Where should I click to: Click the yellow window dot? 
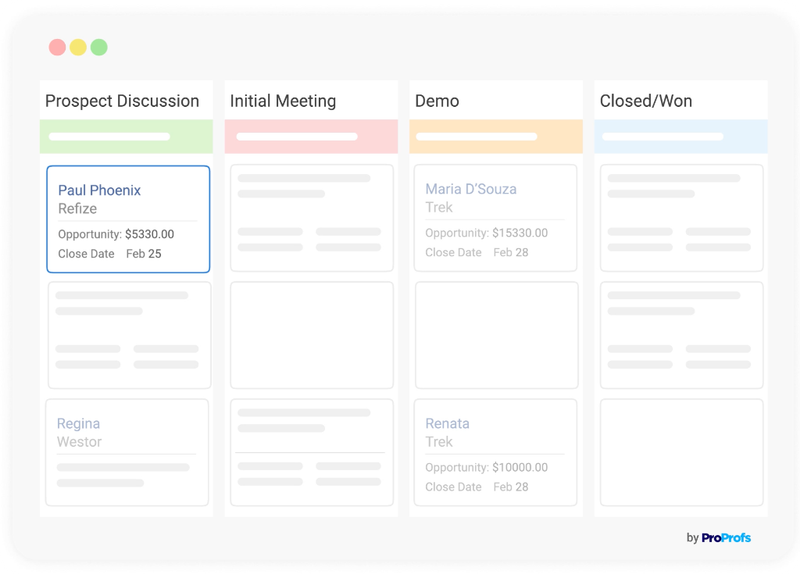pyautogui.click(x=78, y=47)
